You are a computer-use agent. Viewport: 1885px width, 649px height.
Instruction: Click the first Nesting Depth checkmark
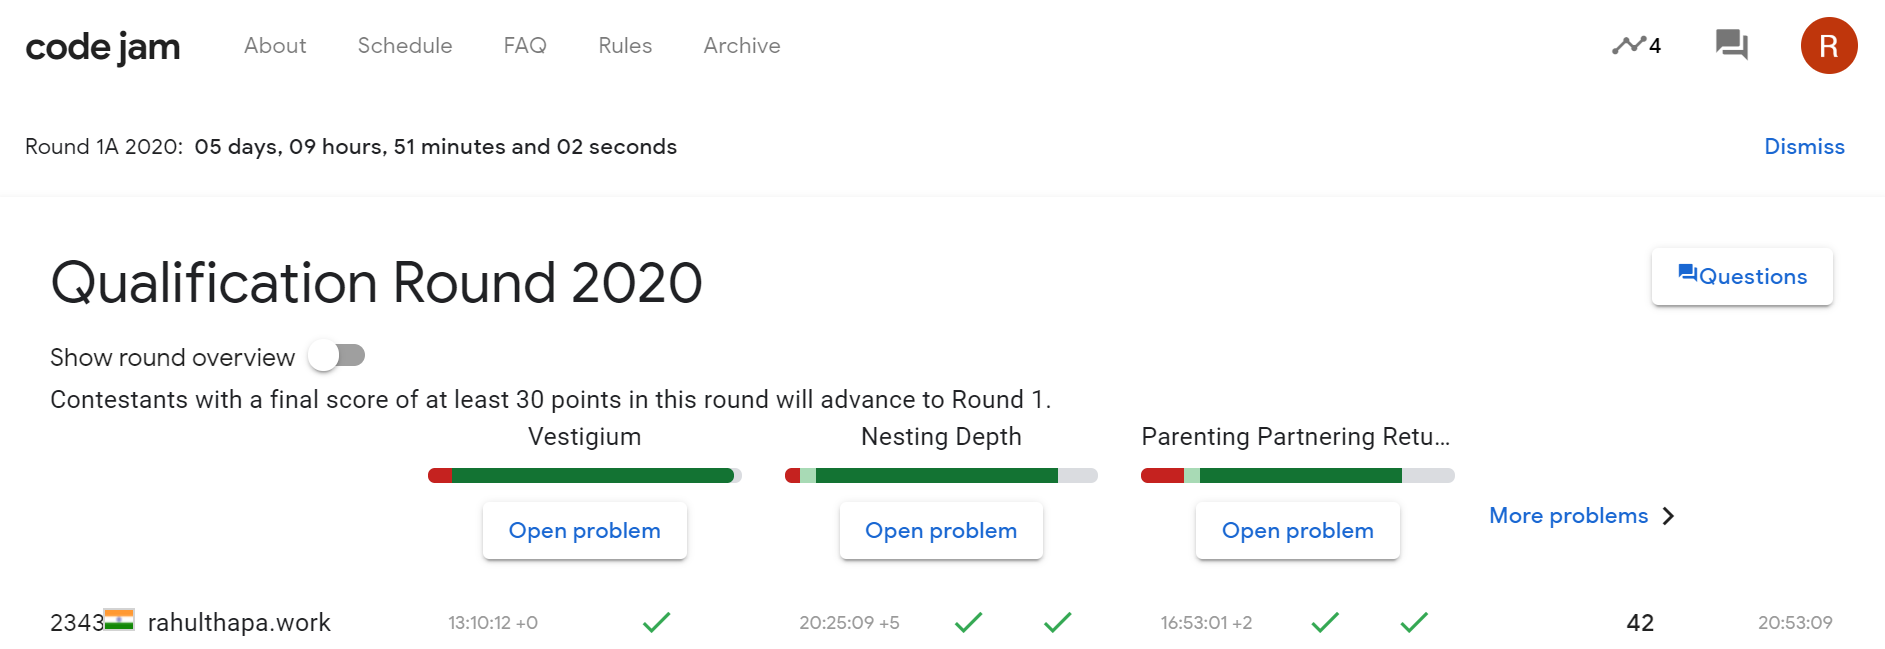[x=968, y=622]
